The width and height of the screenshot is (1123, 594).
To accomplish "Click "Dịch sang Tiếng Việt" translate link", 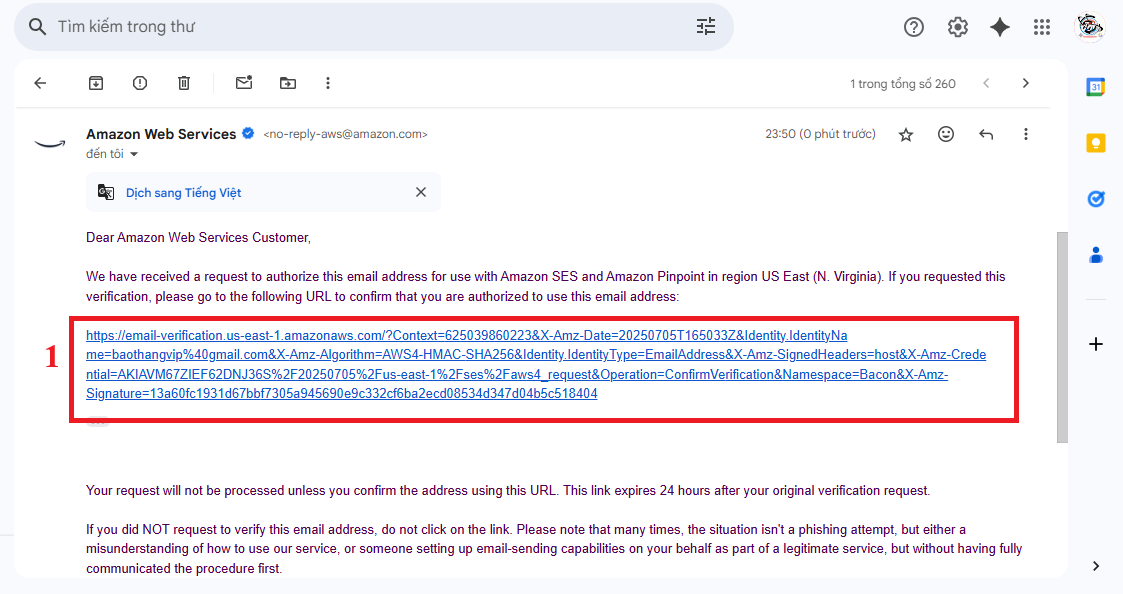I will pyautogui.click(x=183, y=193).
